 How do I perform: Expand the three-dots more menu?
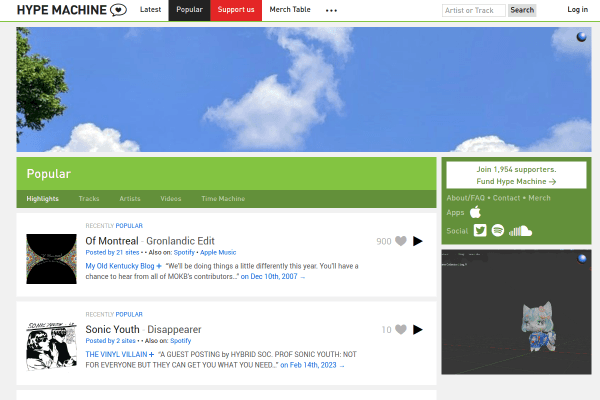(x=331, y=10)
